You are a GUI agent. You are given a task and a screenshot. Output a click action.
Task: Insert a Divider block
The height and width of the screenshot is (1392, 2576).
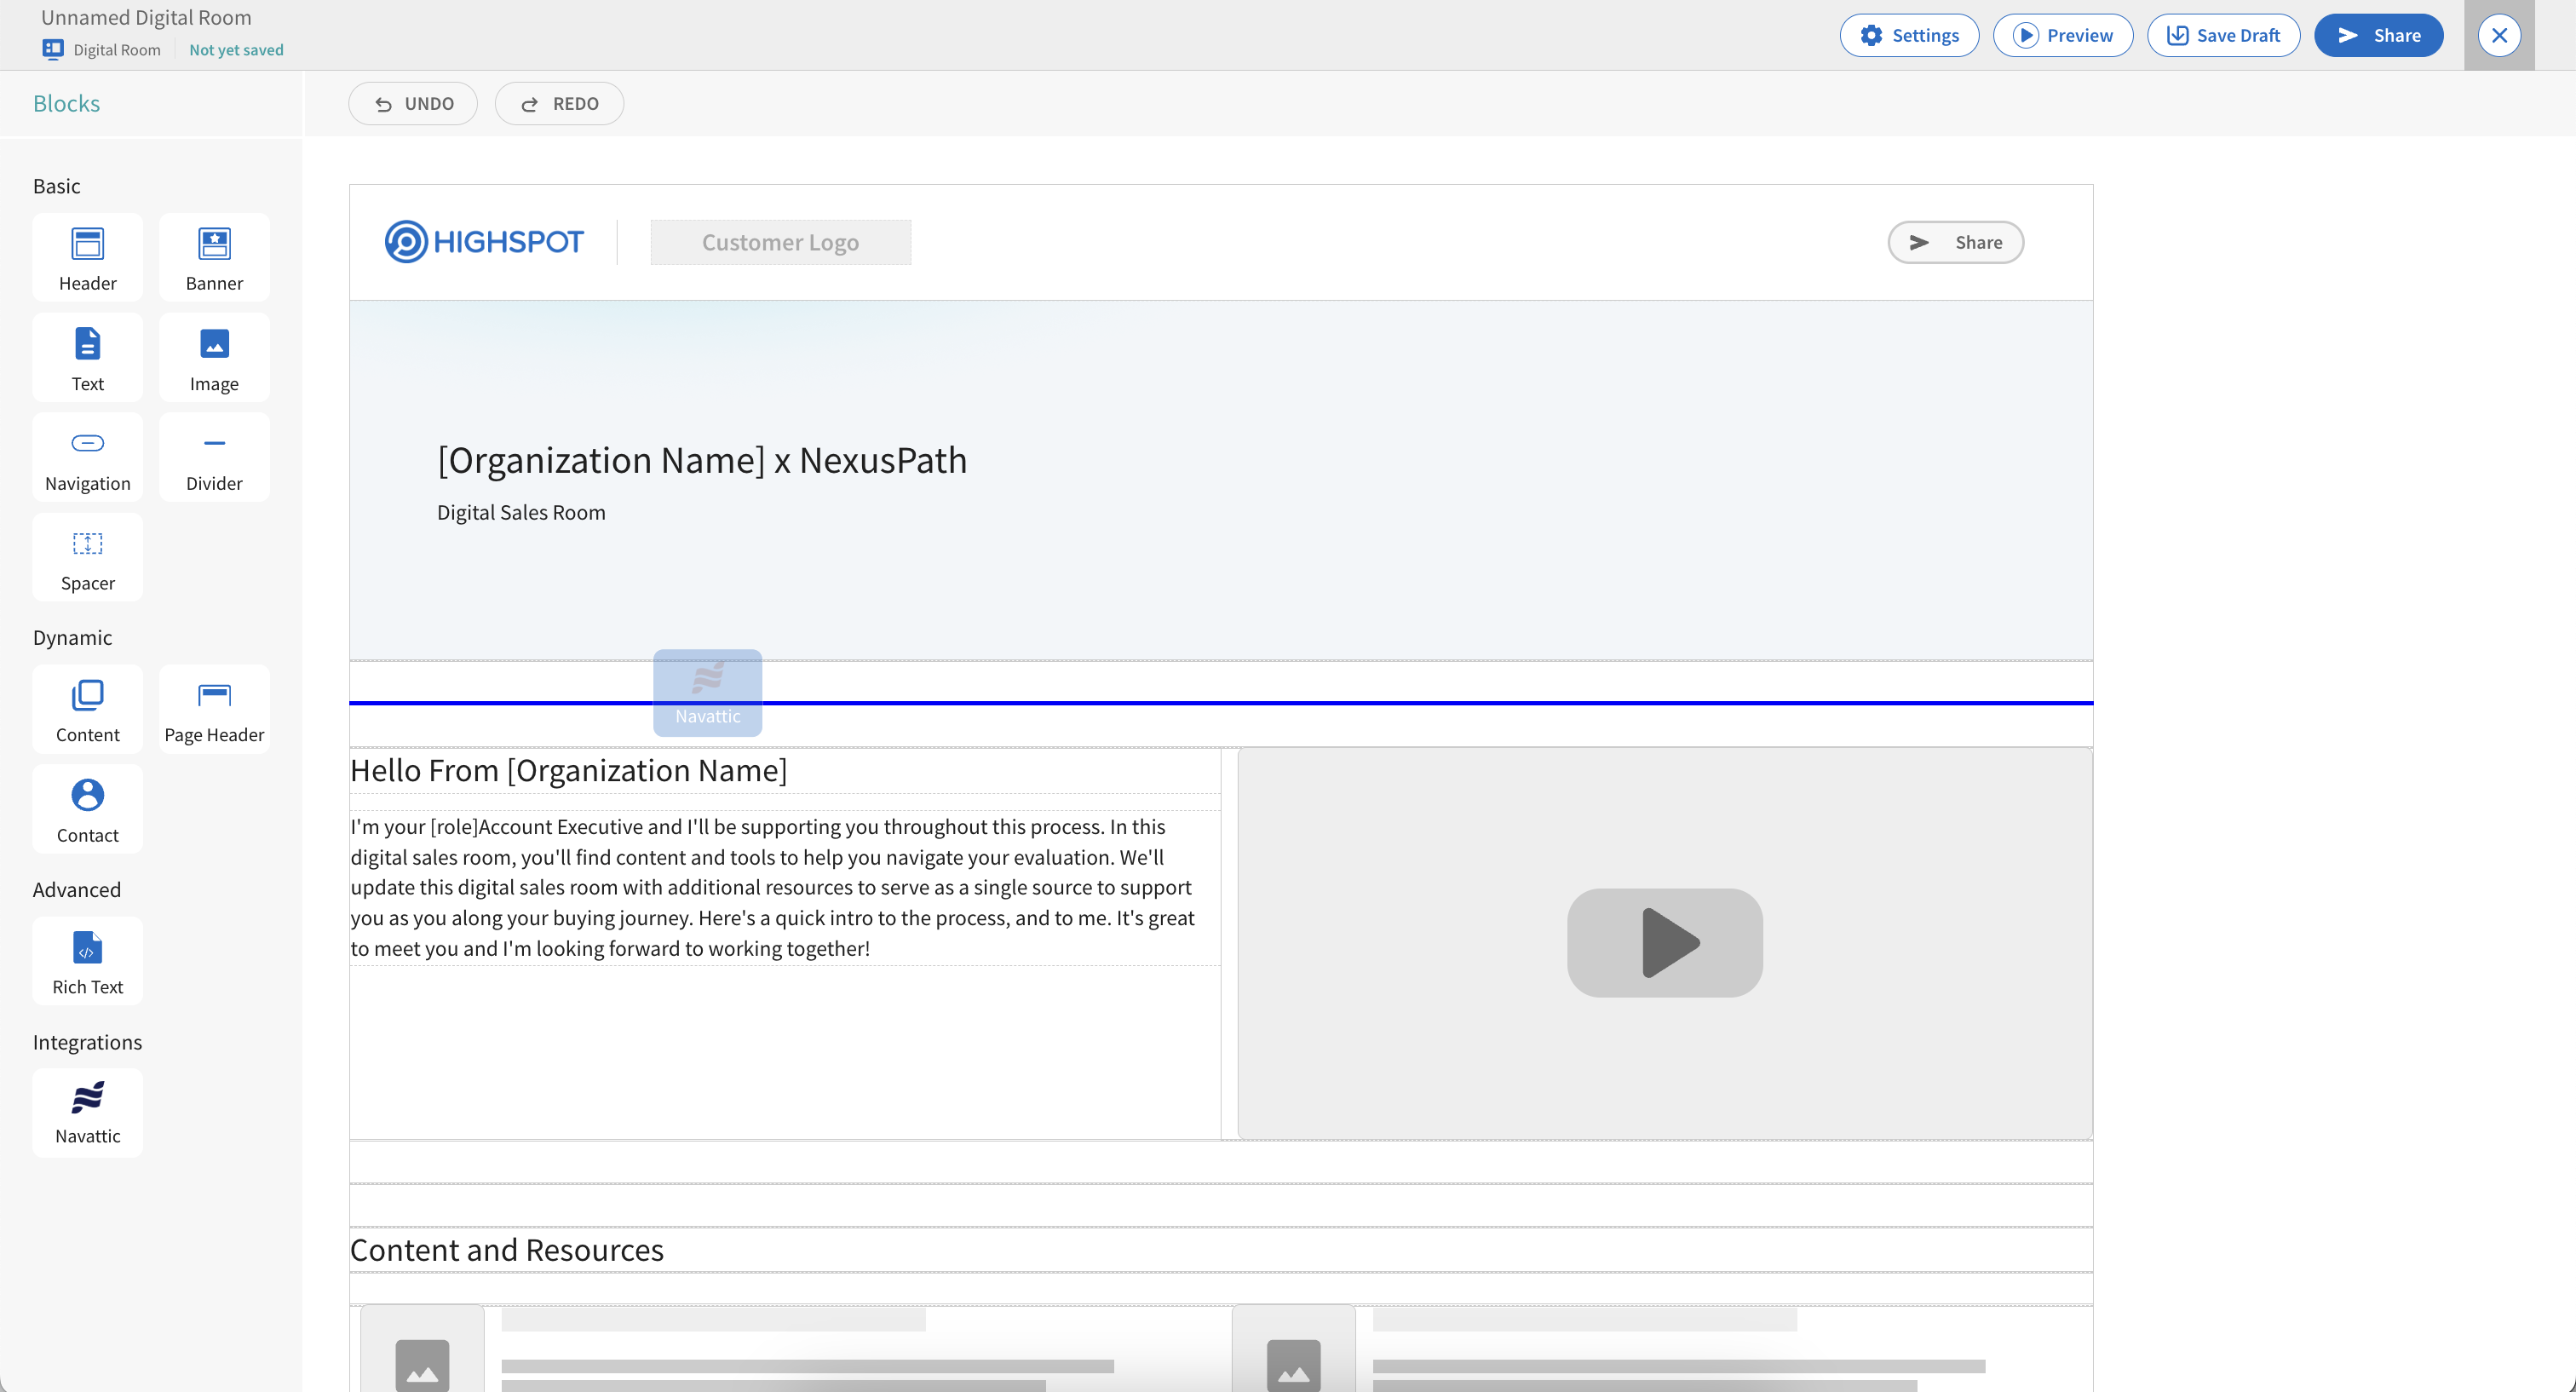pyautogui.click(x=214, y=457)
